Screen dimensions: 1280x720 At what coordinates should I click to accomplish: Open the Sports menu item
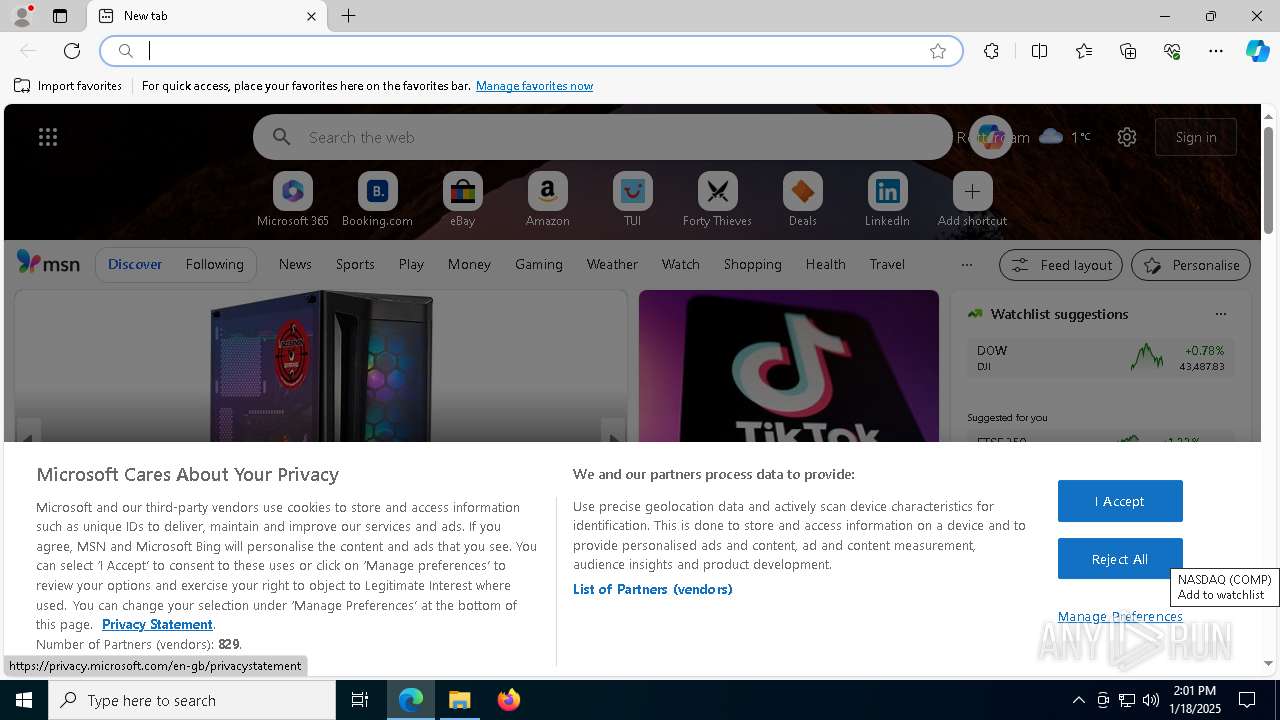[x=355, y=264]
